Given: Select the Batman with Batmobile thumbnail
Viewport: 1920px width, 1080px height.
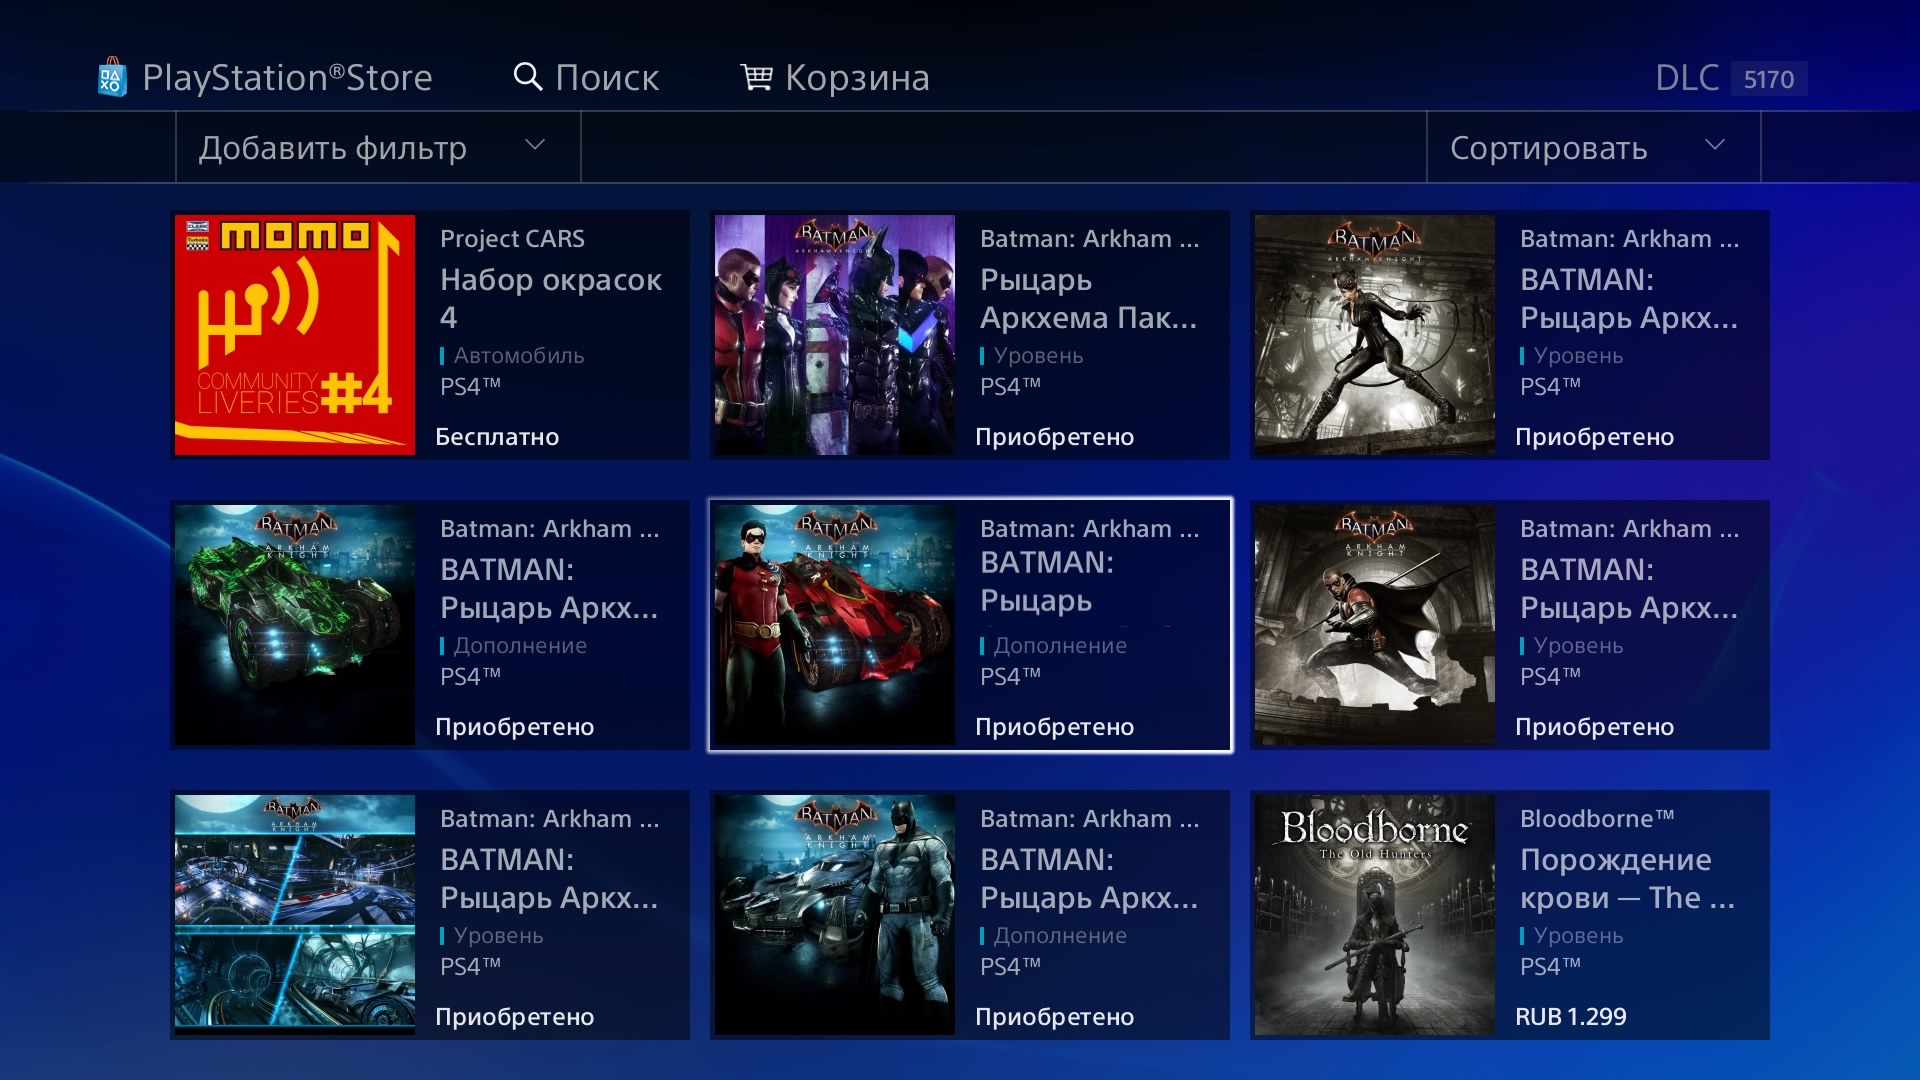Looking at the screenshot, I should click(x=835, y=915).
